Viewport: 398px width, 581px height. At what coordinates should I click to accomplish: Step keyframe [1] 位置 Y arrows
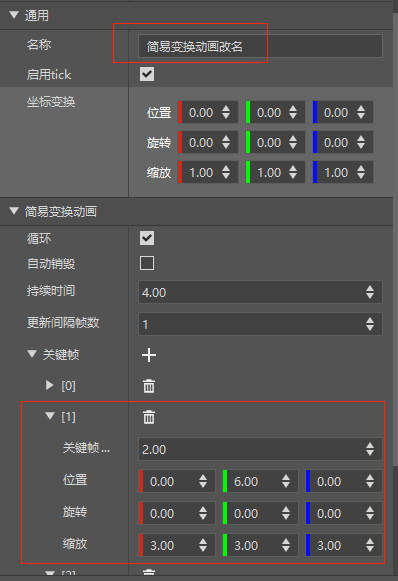tap(286, 481)
